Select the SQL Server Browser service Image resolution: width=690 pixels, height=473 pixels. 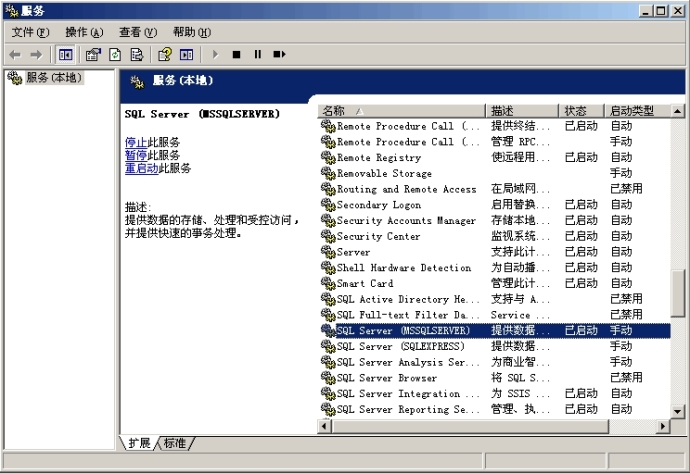click(x=387, y=378)
